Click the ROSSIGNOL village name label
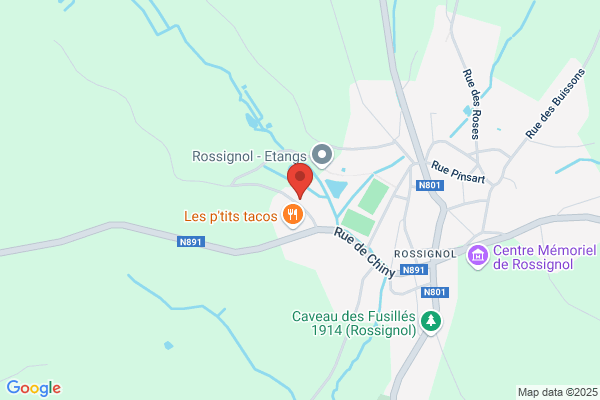This screenshot has height=400, width=600. (425, 254)
